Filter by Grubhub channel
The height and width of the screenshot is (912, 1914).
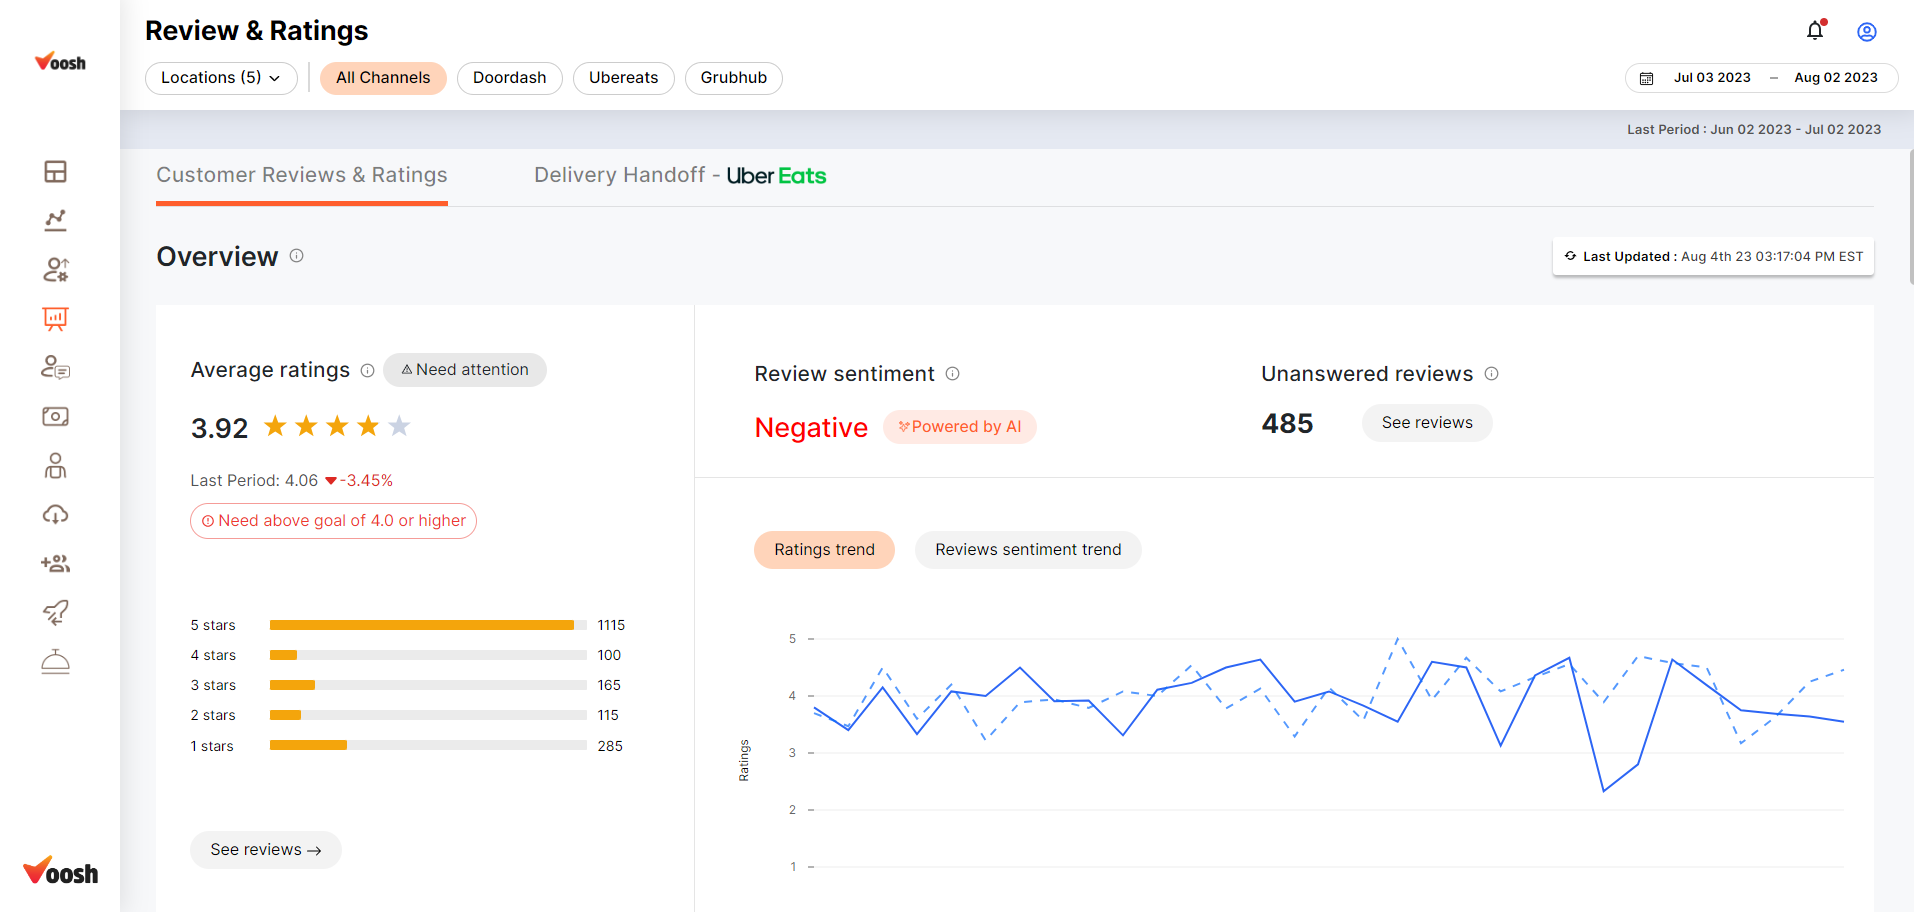(733, 78)
